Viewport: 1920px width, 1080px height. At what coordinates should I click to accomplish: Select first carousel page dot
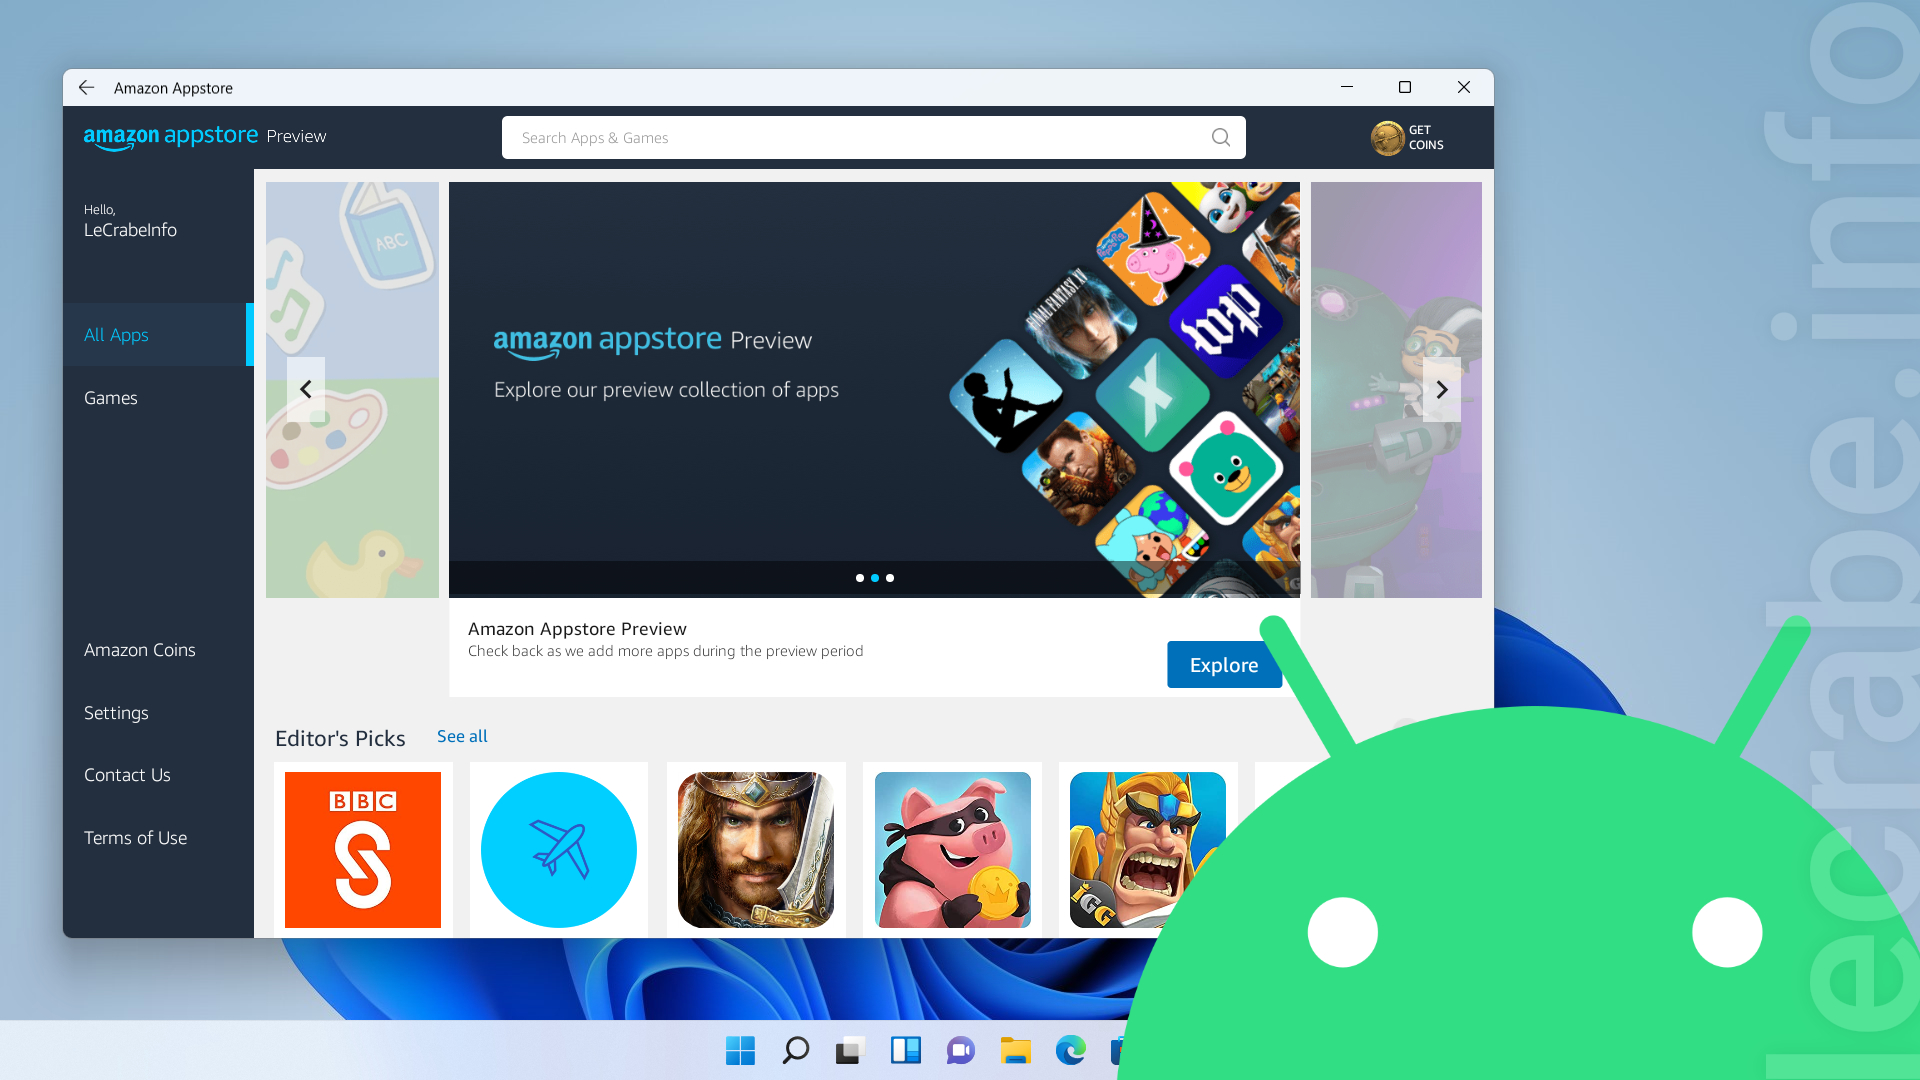860,578
